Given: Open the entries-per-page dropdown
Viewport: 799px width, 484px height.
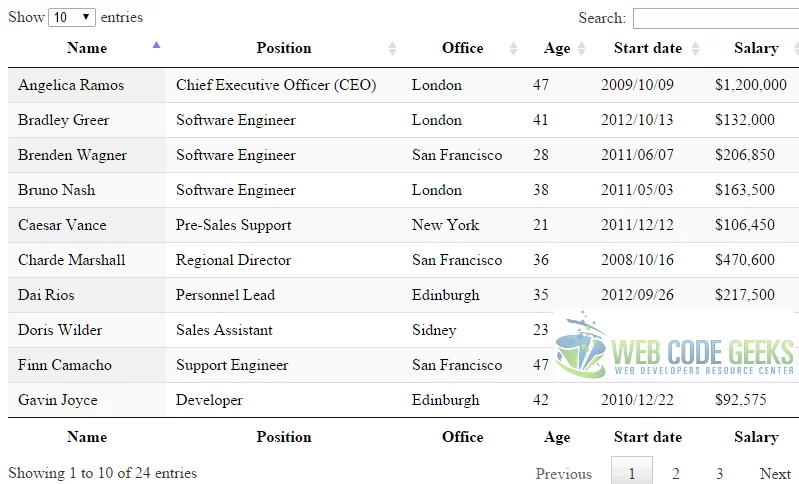Looking at the screenshot, I should click(72, 17).
